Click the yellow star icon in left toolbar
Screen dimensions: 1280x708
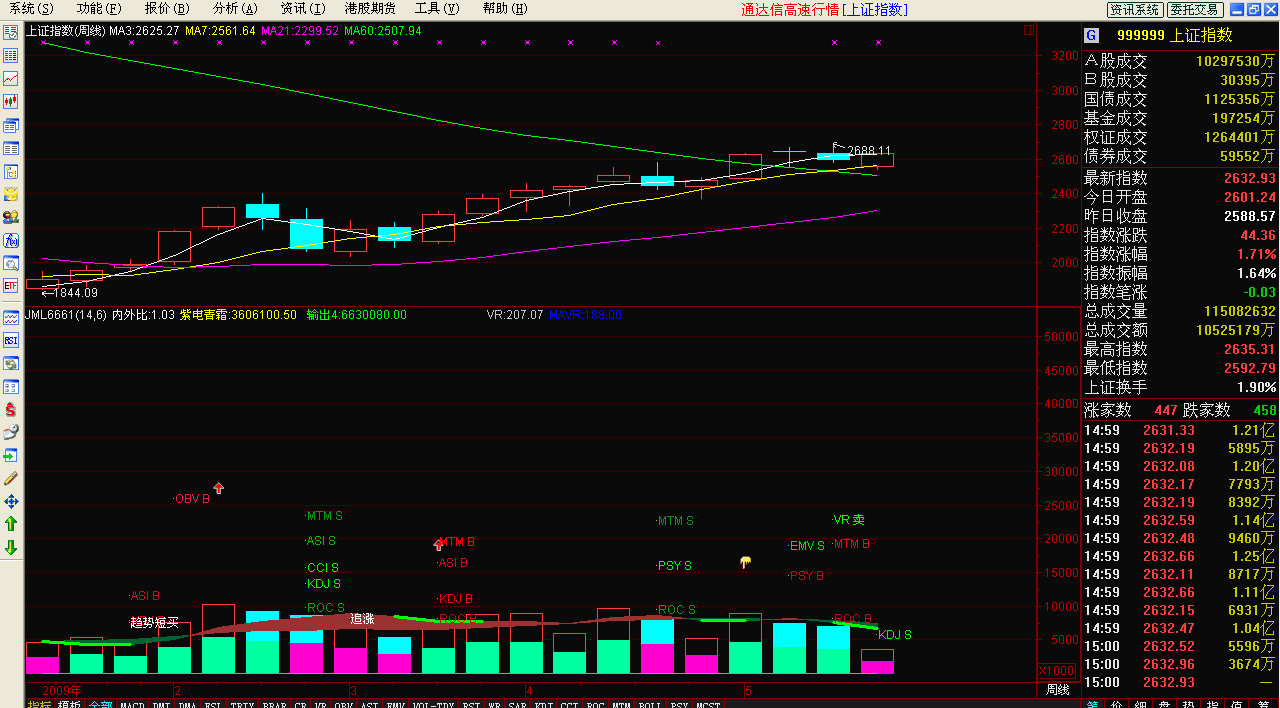[11, 194]
